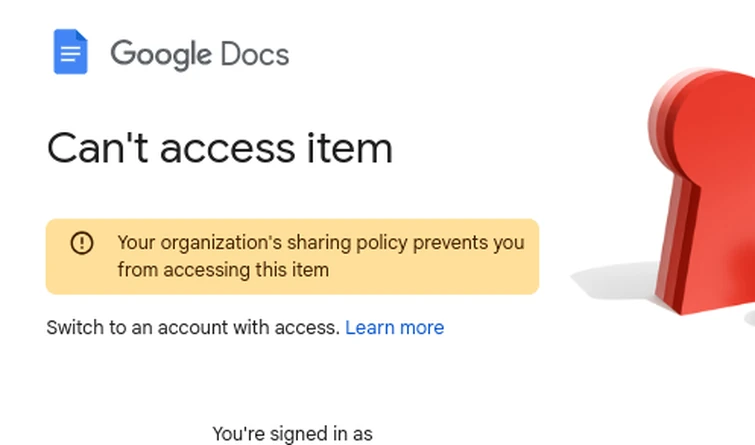This screenshot has height=445, width=755.
Task: Click "from accessing this item" banner line
Action: pyautogui.click(x=223, y=269)
